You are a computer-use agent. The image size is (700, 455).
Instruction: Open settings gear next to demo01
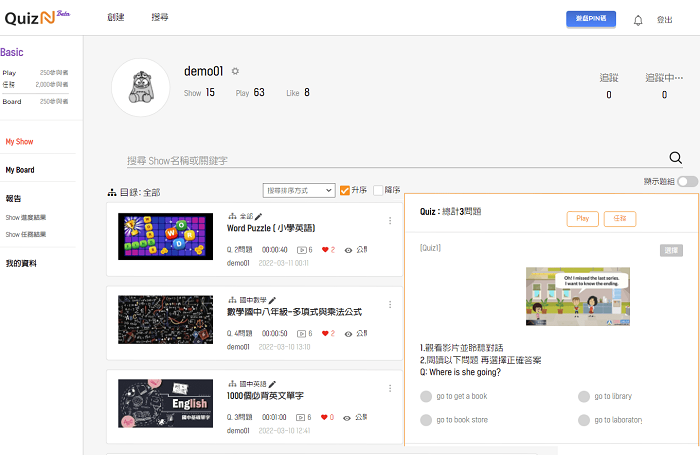(236, 71)
